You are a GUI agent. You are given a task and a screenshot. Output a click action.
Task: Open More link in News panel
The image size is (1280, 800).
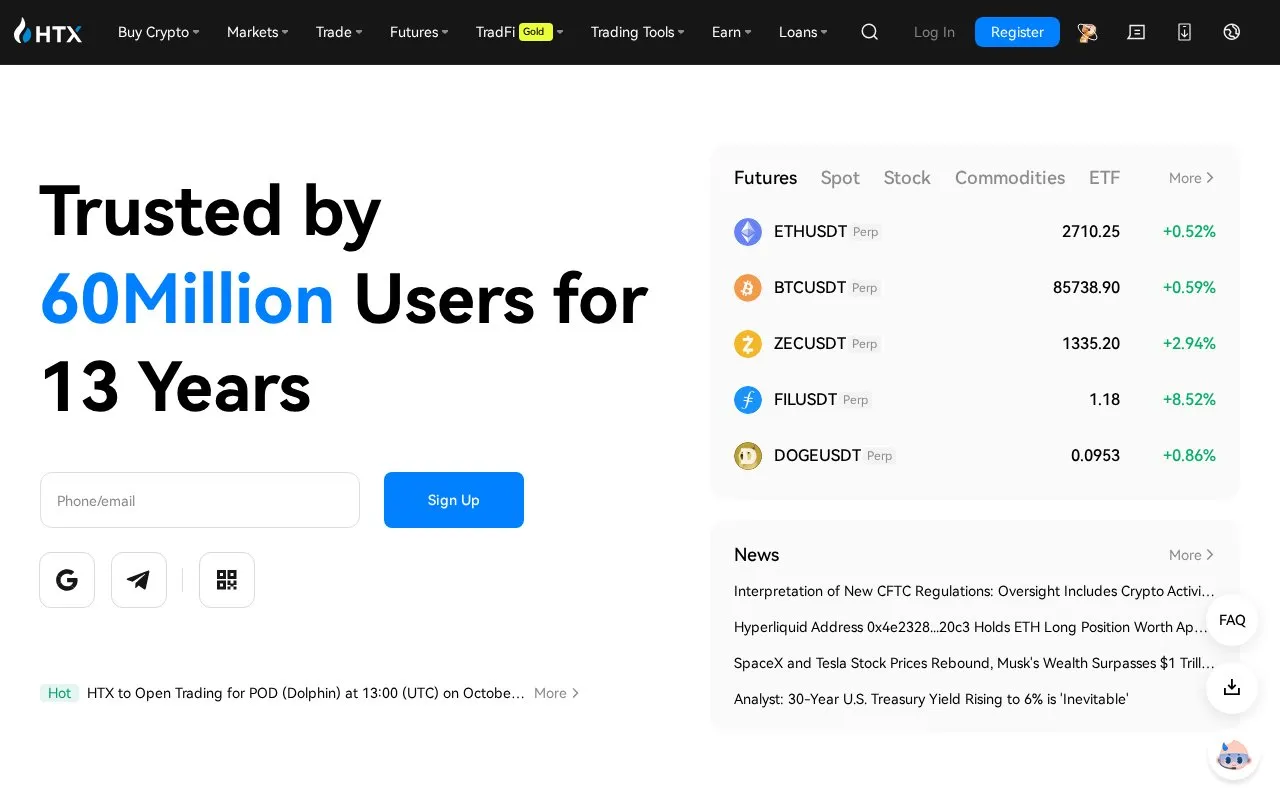pos(1191,555)
